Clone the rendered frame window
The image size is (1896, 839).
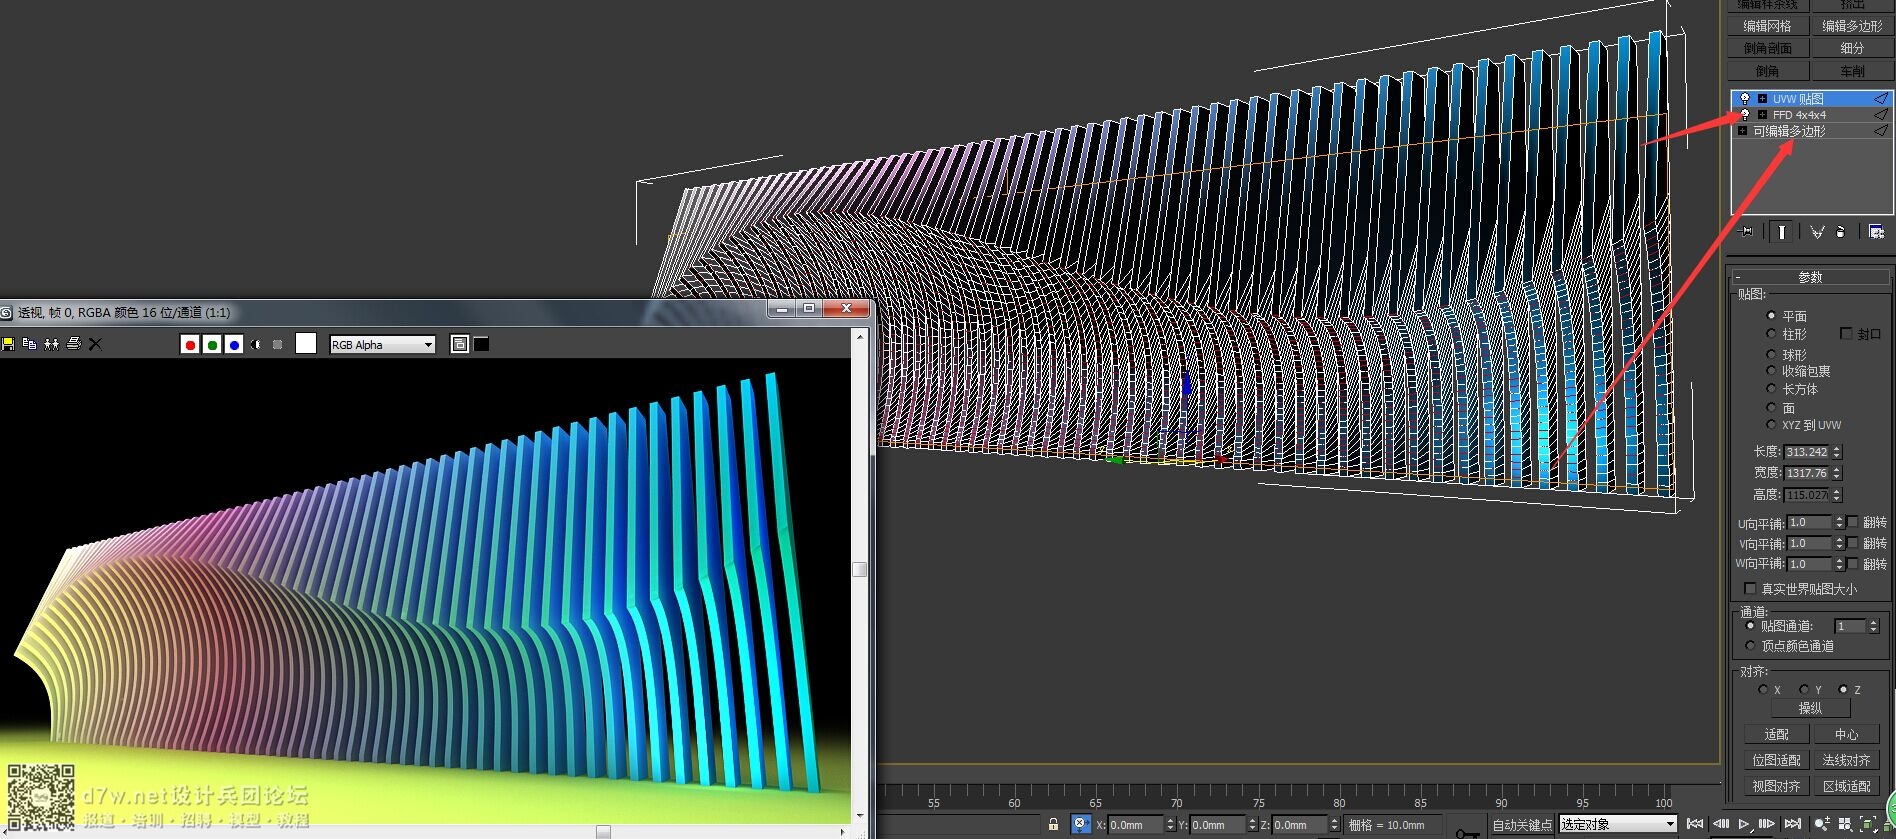(x=51, y=344)
